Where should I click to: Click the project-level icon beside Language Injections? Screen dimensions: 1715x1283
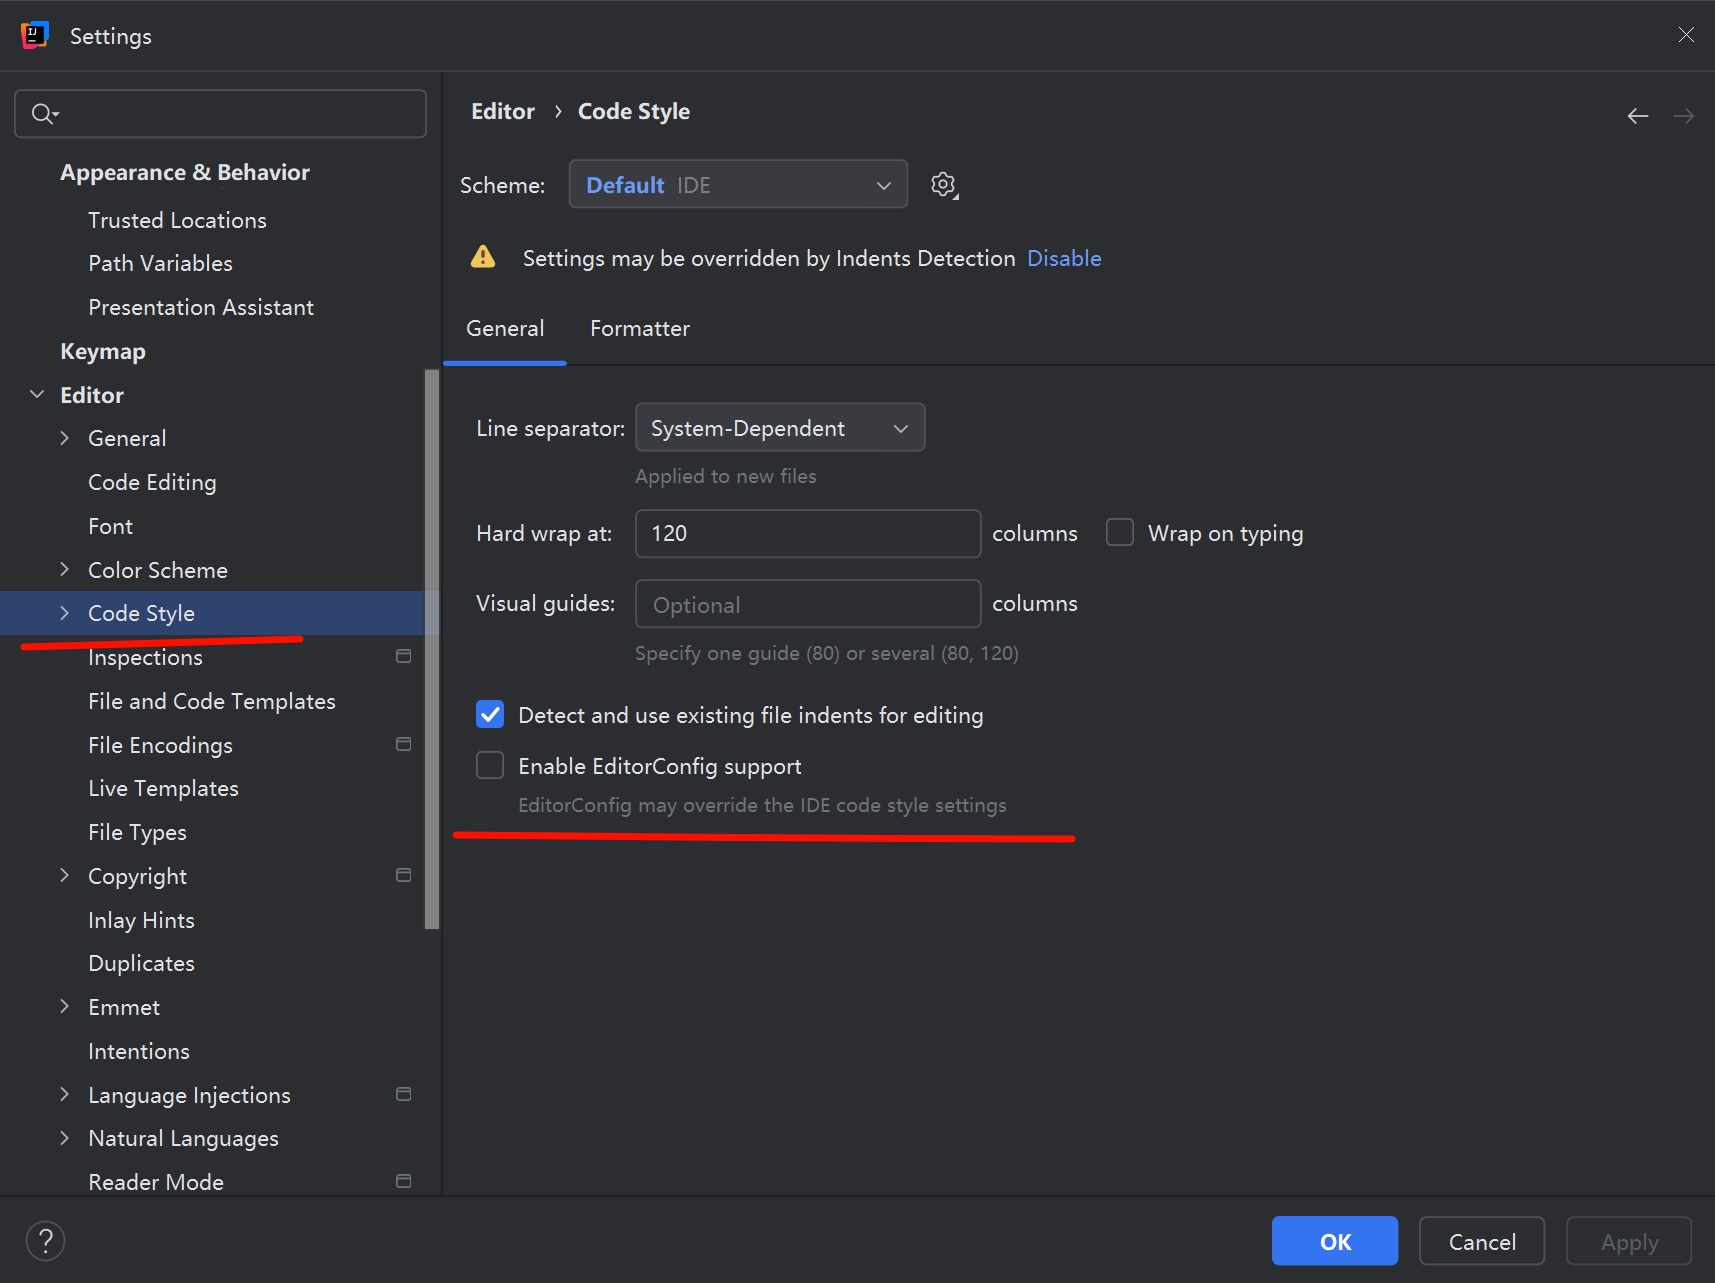tap(404, 1094)
